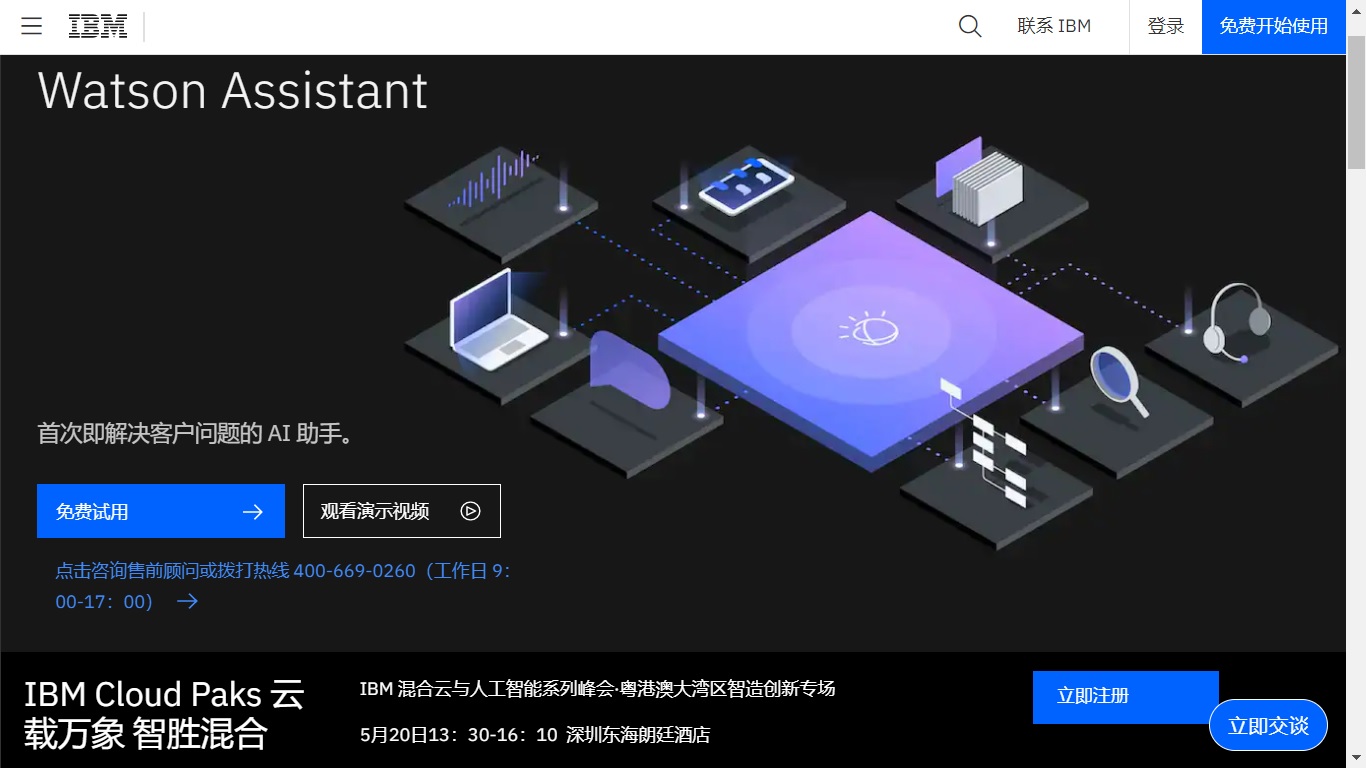Click the mobile phone illustration
Image resolution: width=1366 pixels, height=768 pixels.
click(x=746, y=185)
